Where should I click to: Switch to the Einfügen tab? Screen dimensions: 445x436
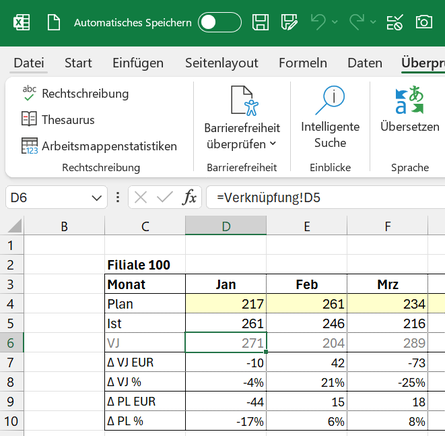pyautogui.click(x=138, y=63)
